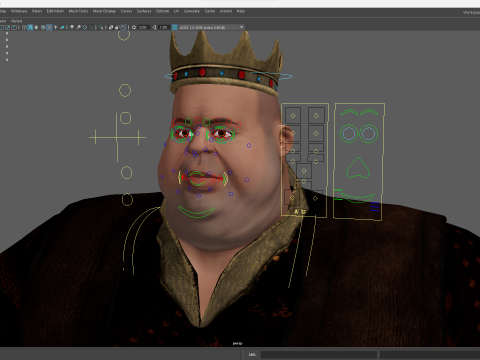Open the Generate menu
The width and height of the screenshot is (480, 360).
192,11
